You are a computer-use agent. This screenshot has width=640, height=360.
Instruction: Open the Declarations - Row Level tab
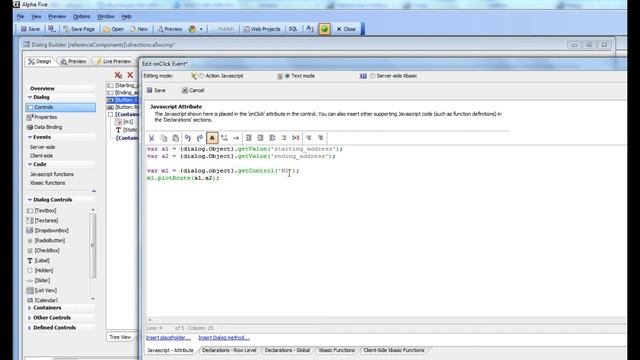229,350
